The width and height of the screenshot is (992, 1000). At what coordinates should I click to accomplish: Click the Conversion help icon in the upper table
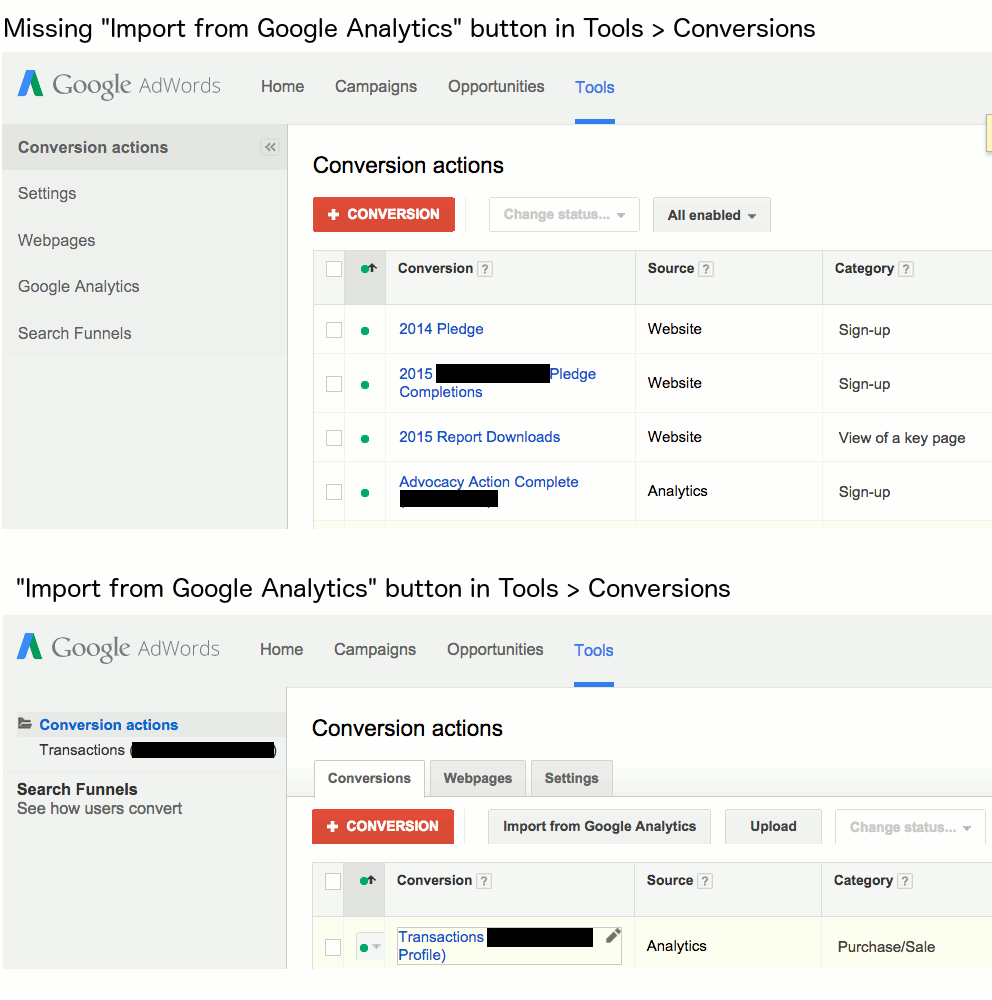[x=485, y=269]
